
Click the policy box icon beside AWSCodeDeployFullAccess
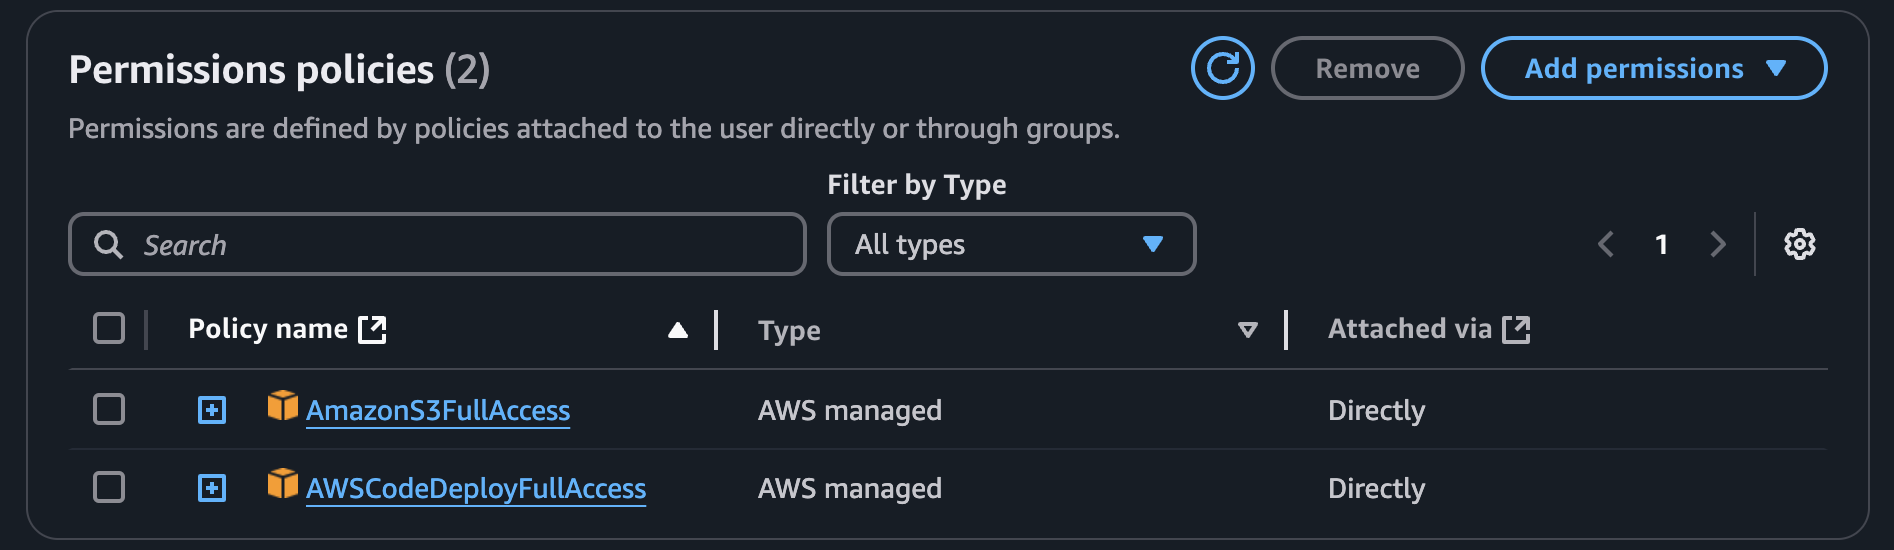pos(282,484)
